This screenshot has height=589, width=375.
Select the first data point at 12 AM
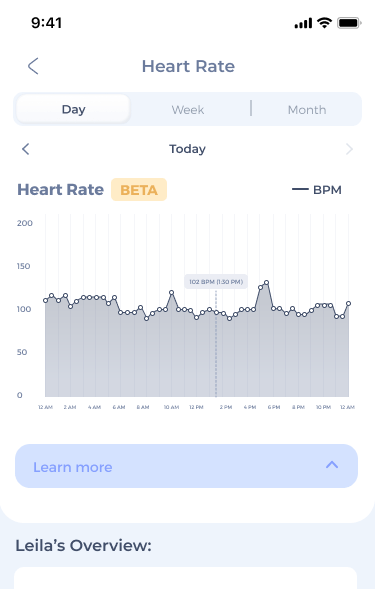(45, 301)
